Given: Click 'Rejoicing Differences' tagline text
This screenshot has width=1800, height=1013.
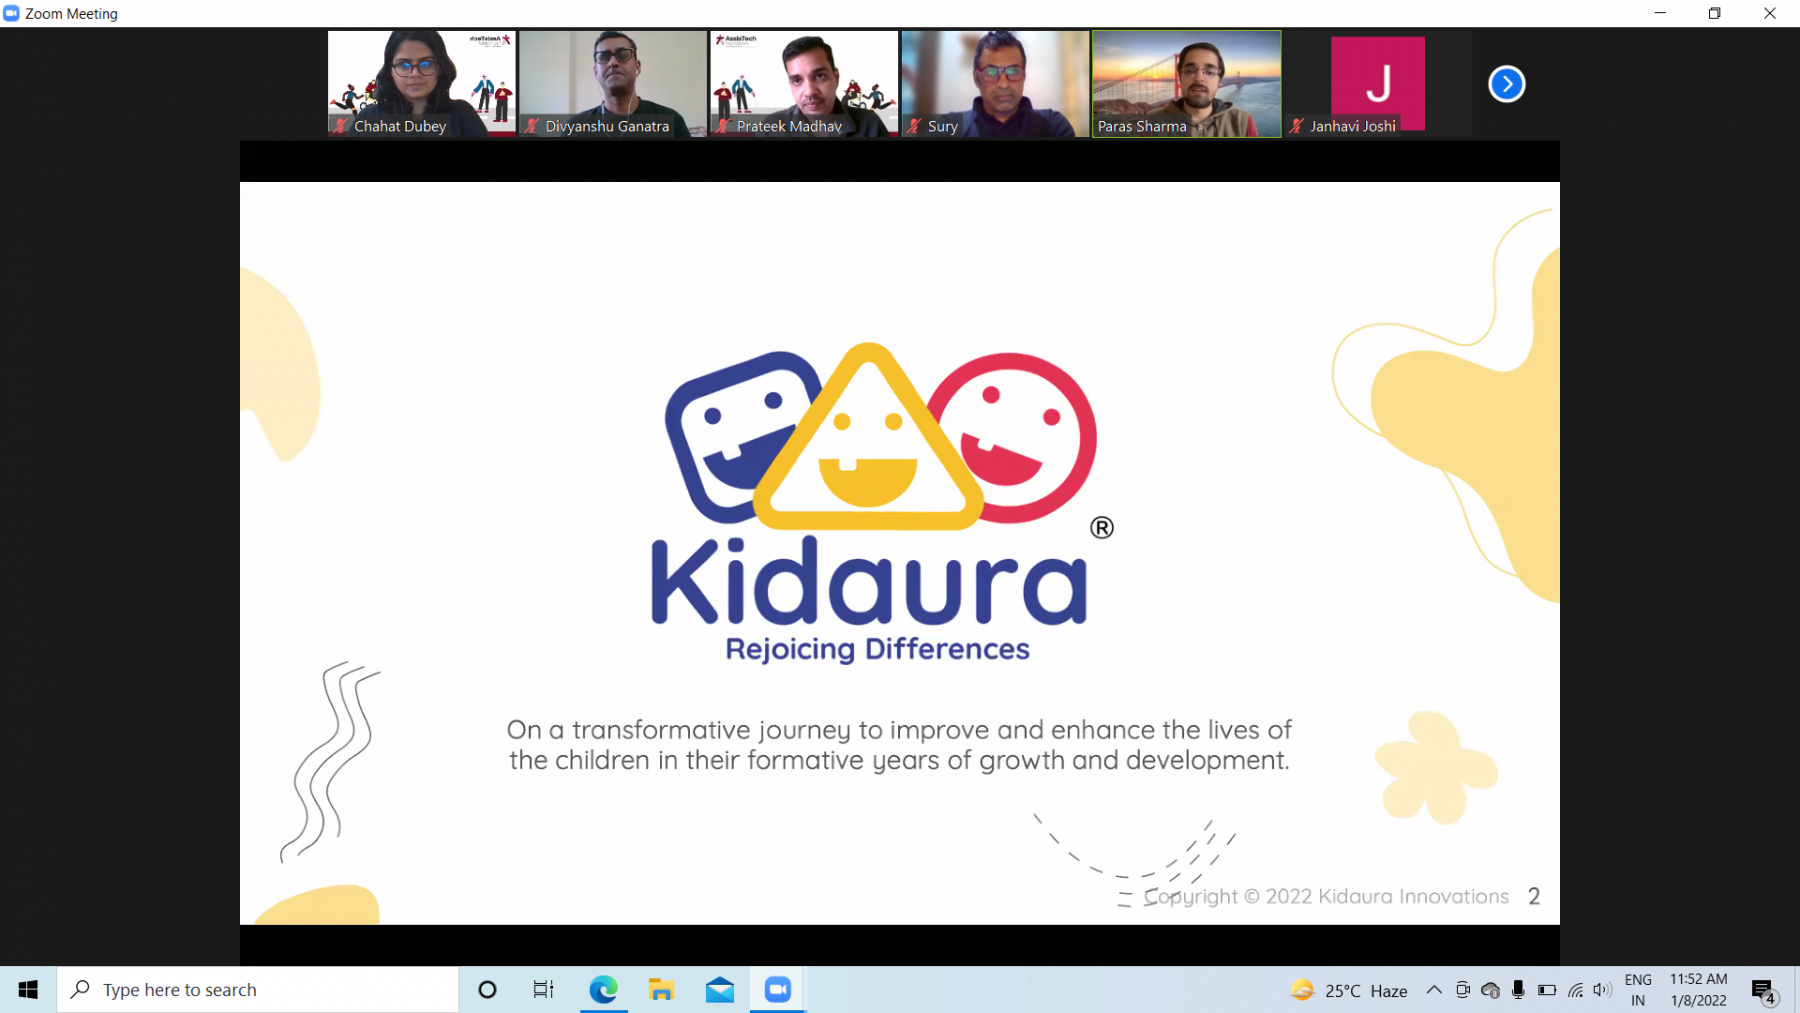Looking at the screenshot, I should [x=877, y=649].
